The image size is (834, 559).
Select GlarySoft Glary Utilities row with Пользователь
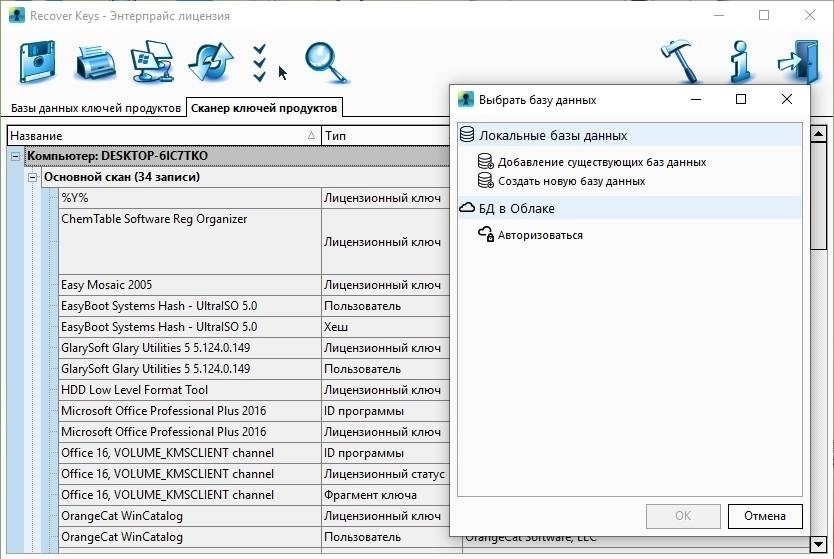[253, 369]
